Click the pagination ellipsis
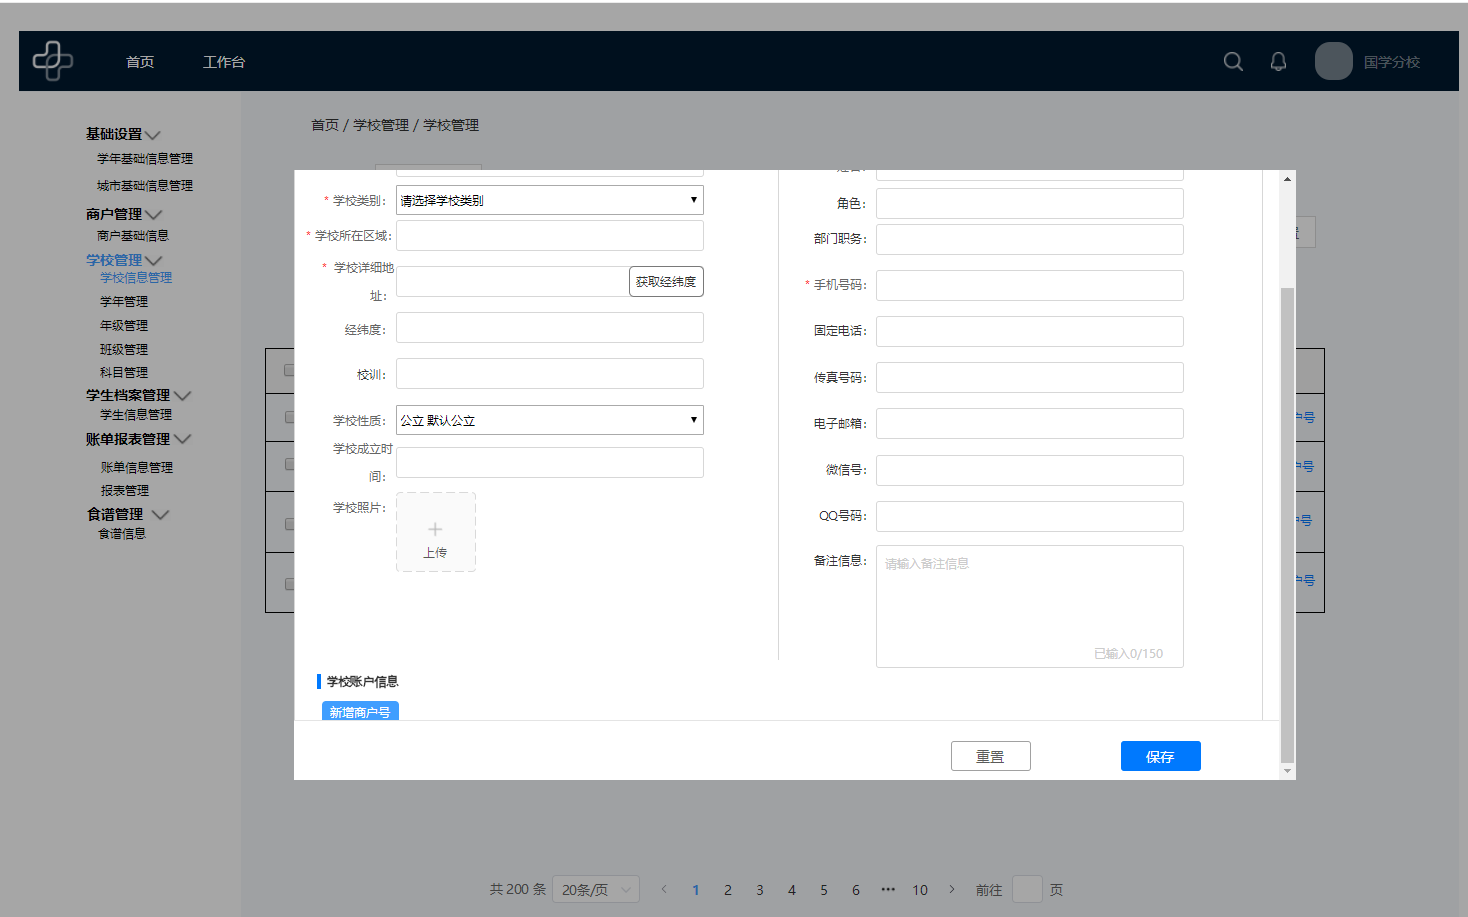This screenshot has width=1468, height=917. pos(888,889)
